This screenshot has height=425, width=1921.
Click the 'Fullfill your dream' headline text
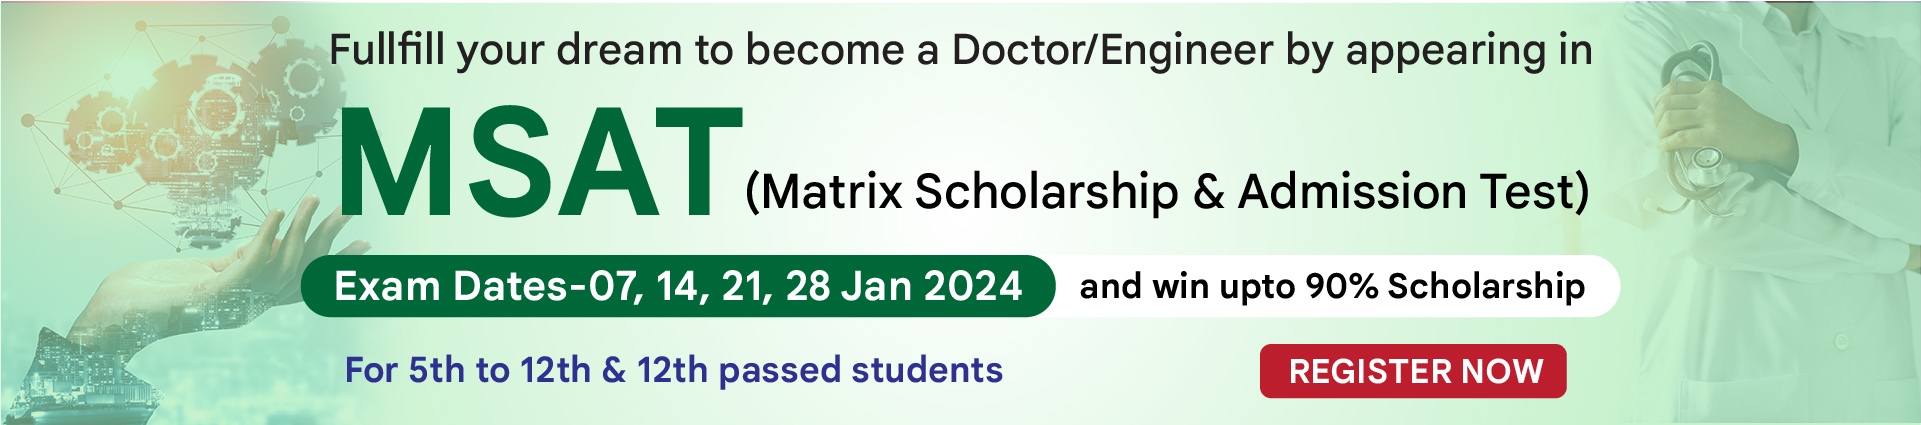960,50
